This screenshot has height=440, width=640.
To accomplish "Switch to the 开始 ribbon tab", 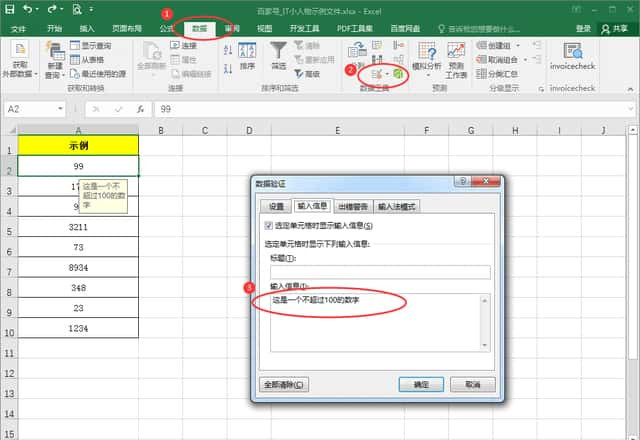I will (54, 28).
